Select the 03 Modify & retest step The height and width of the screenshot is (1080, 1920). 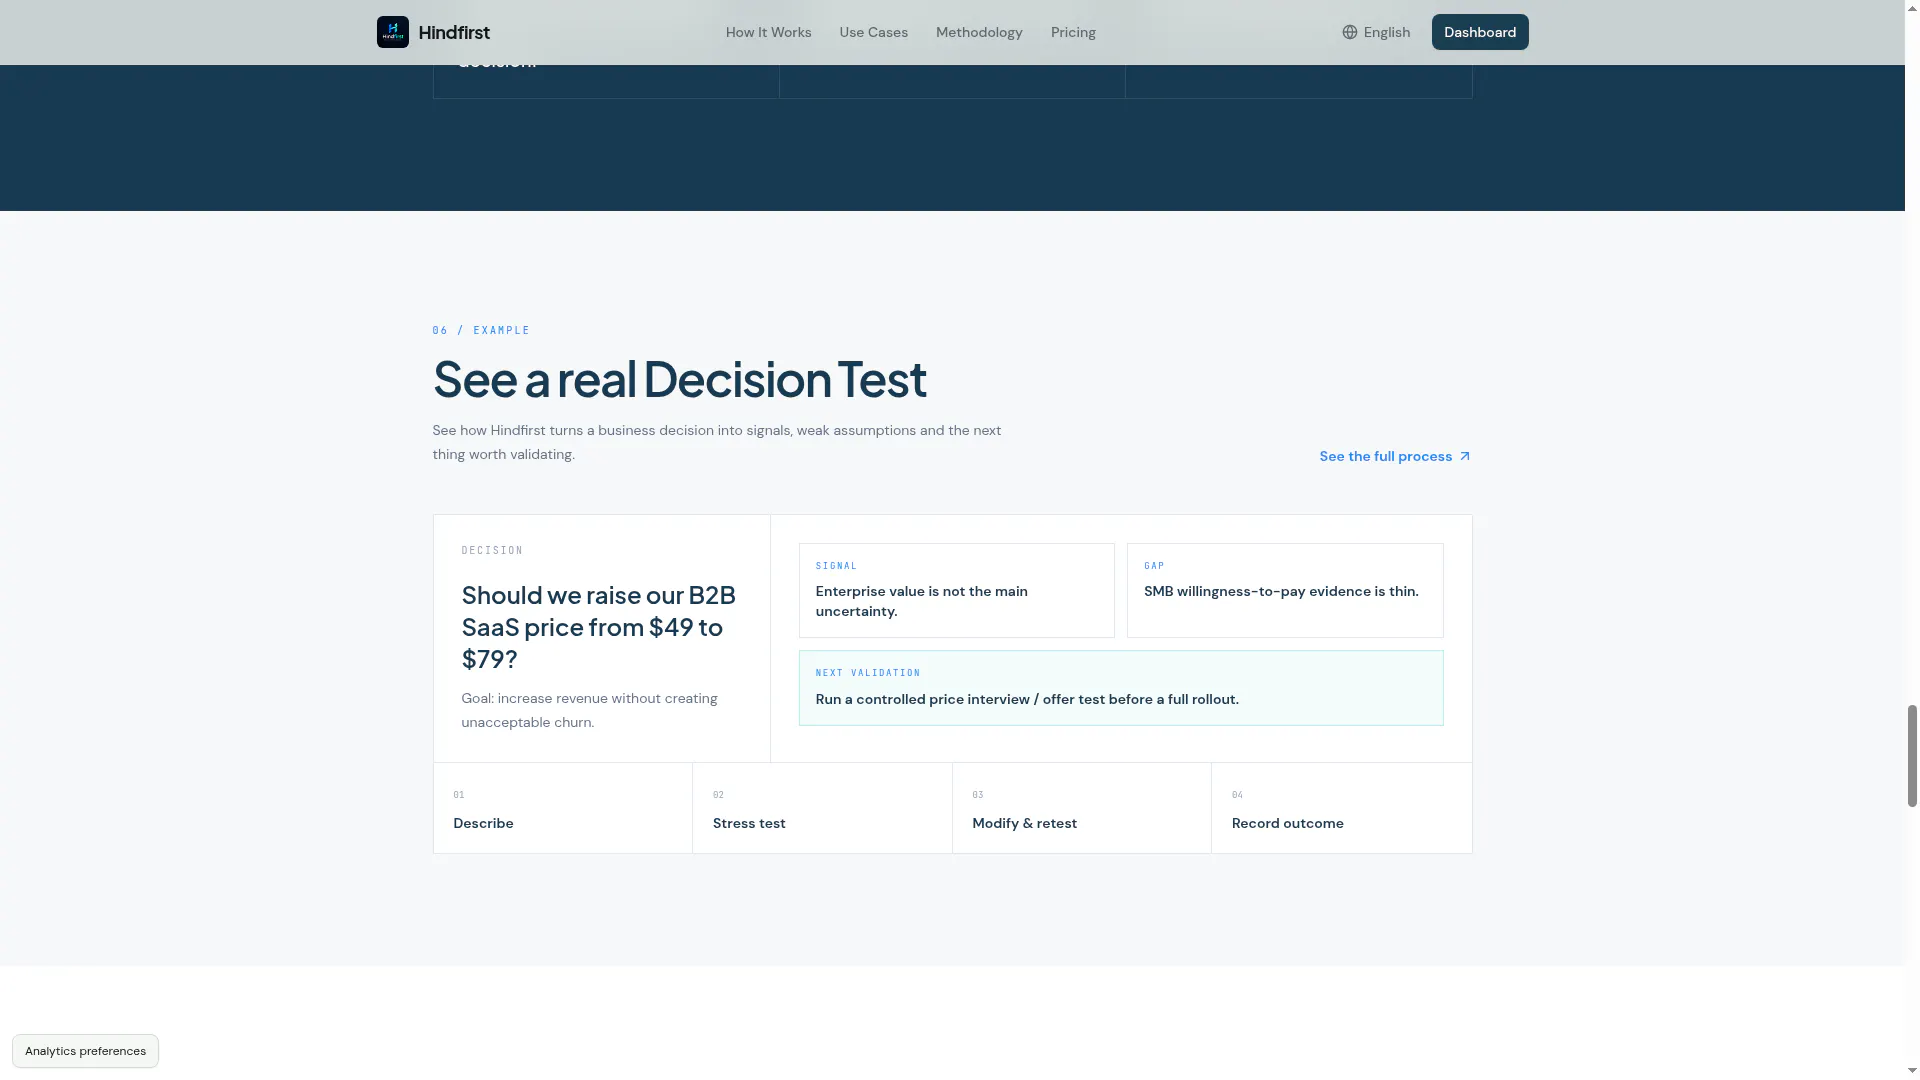[1082, 808]
